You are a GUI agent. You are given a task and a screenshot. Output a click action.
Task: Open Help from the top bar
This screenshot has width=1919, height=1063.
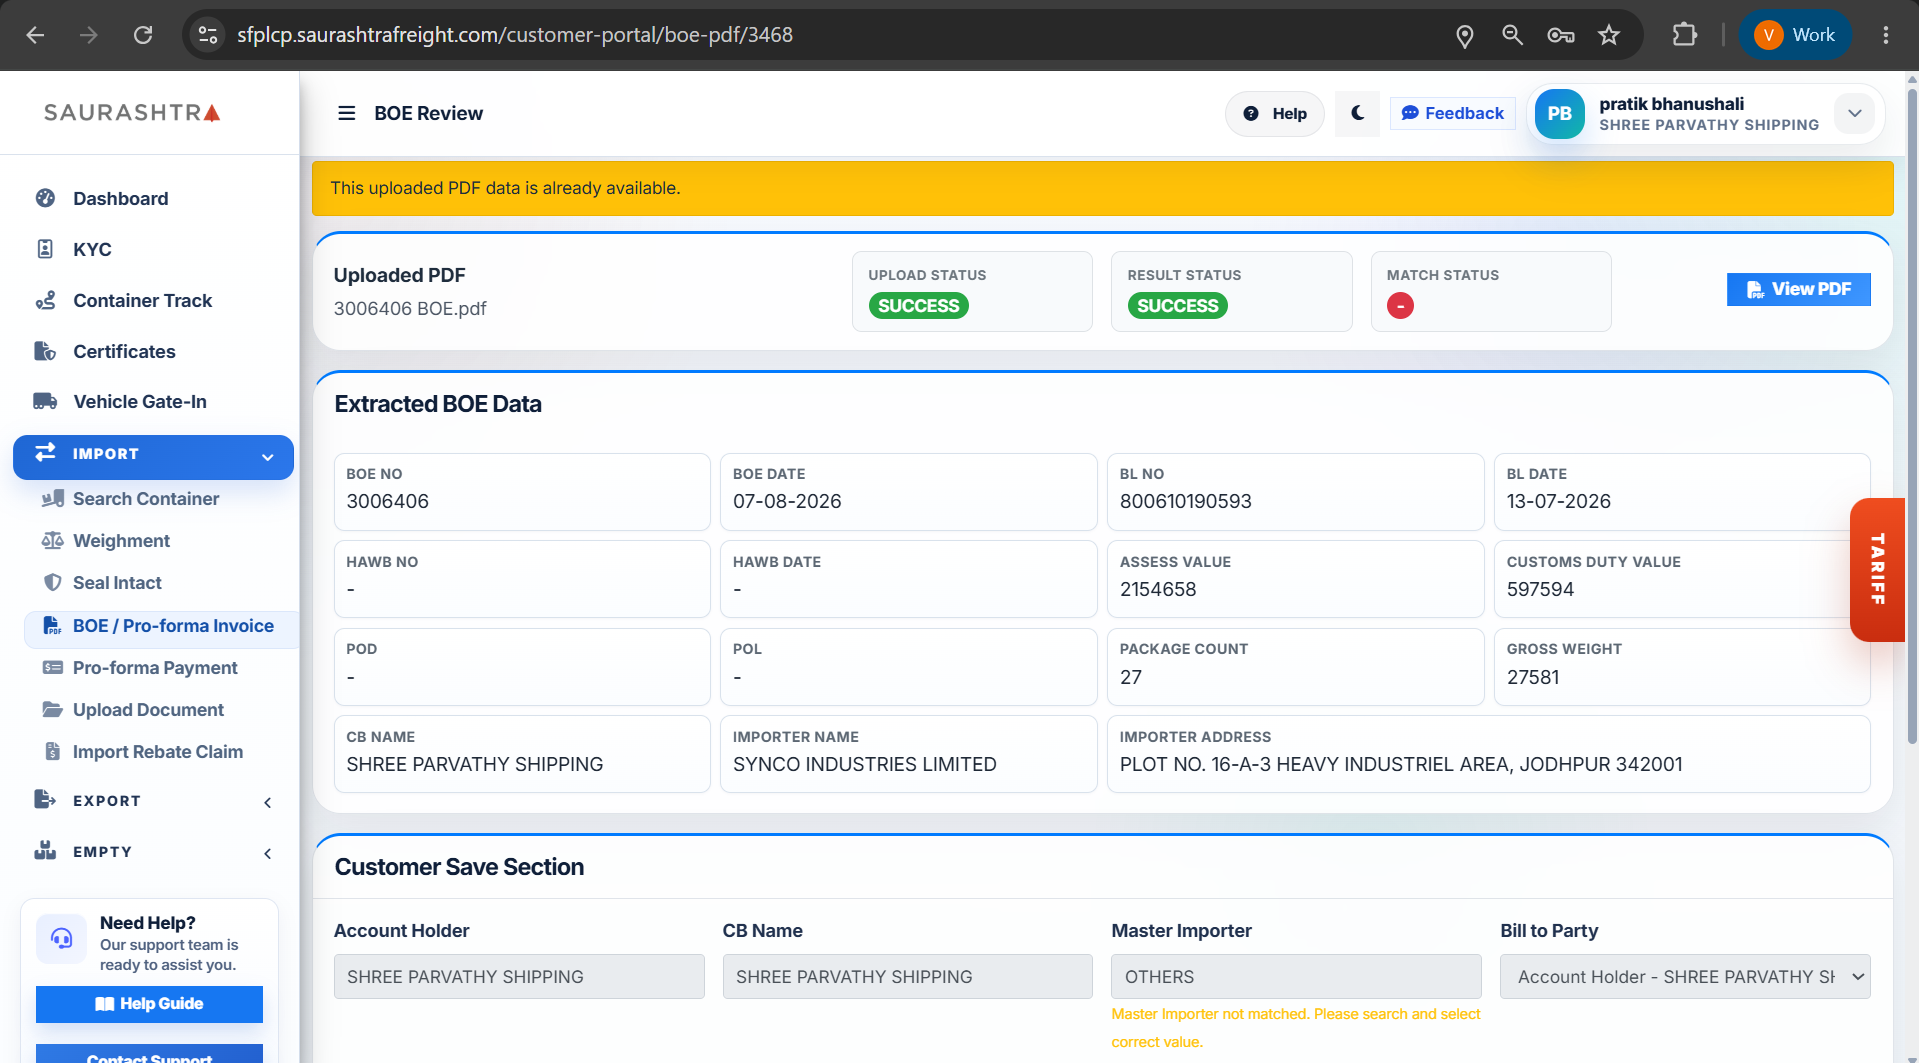pyautogui.click(x=1274, y=113)
